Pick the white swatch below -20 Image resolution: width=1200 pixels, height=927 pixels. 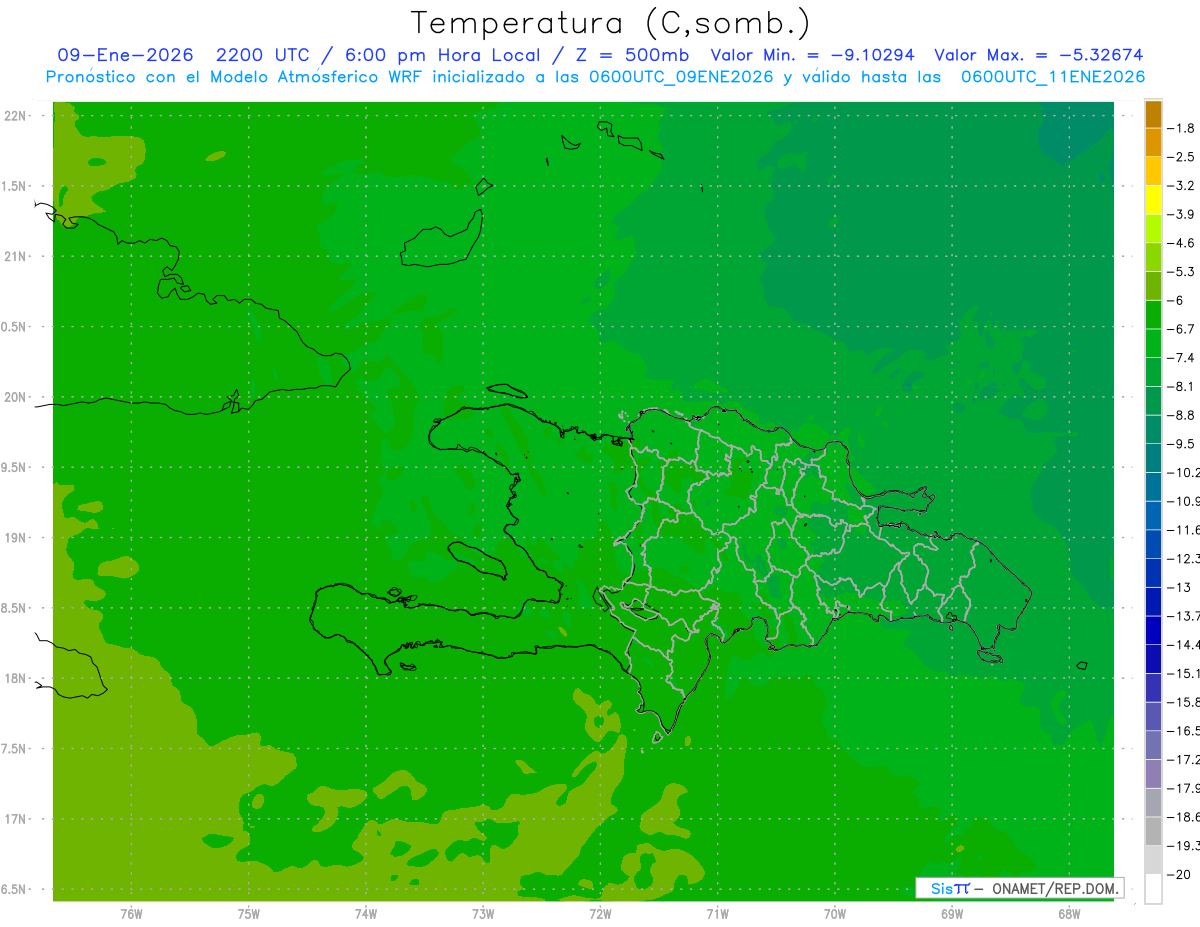(x=1153, y=889)
